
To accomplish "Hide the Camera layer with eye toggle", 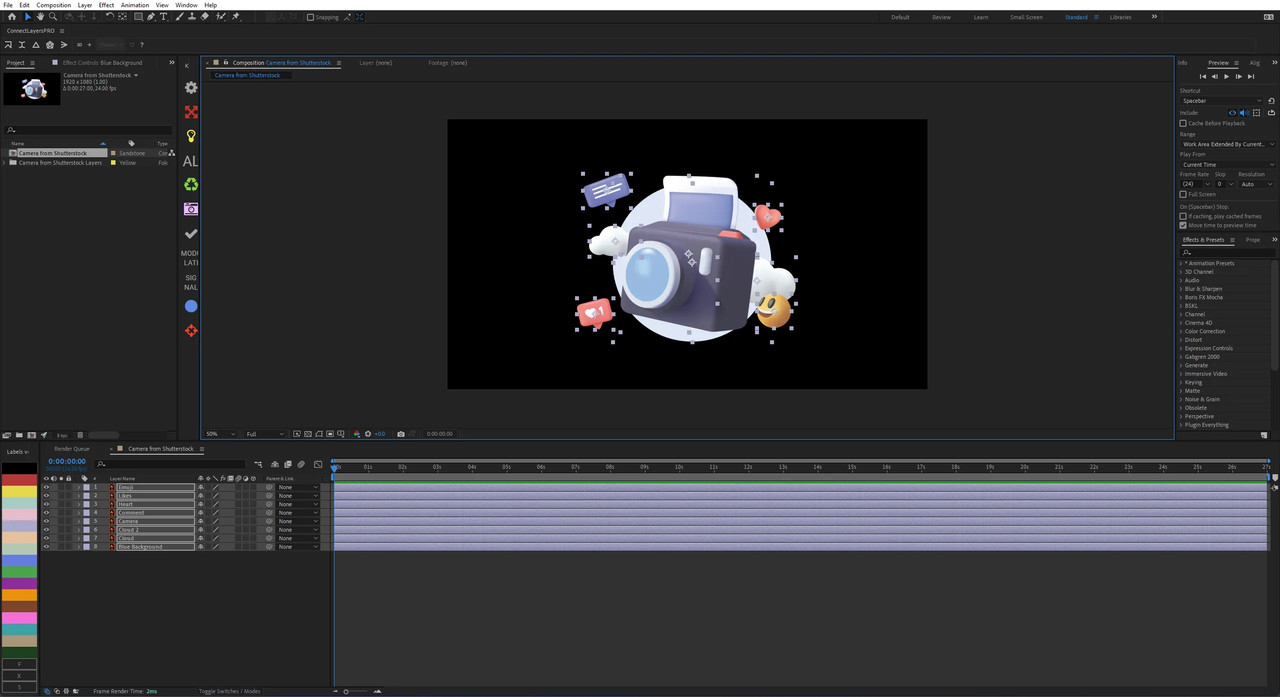I will [x=45, y=521].
